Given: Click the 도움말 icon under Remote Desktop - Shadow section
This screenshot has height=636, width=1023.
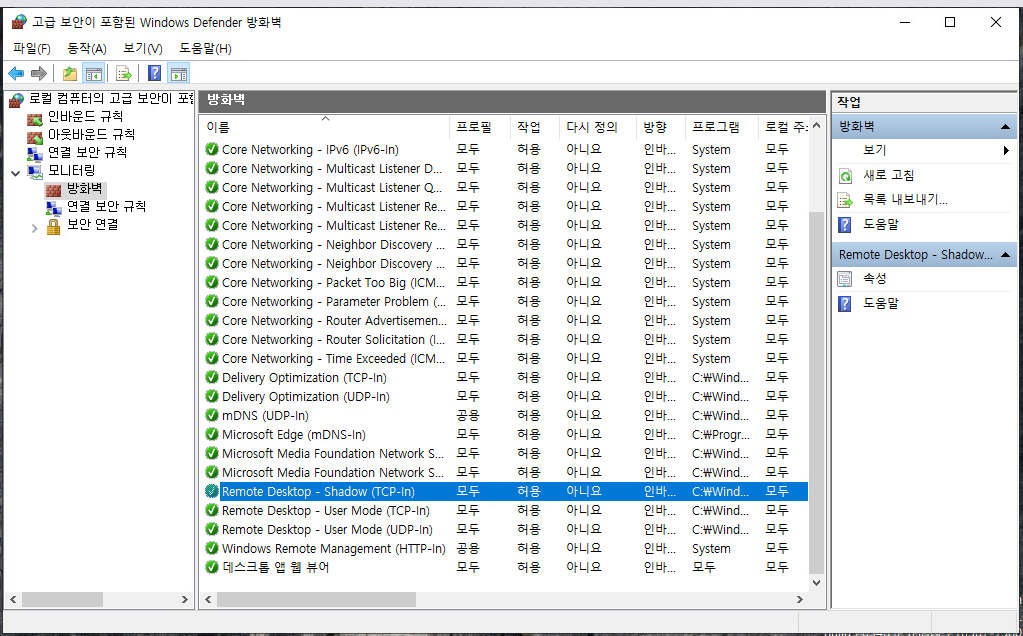Looking at the screenshot, I should [845, 304].
